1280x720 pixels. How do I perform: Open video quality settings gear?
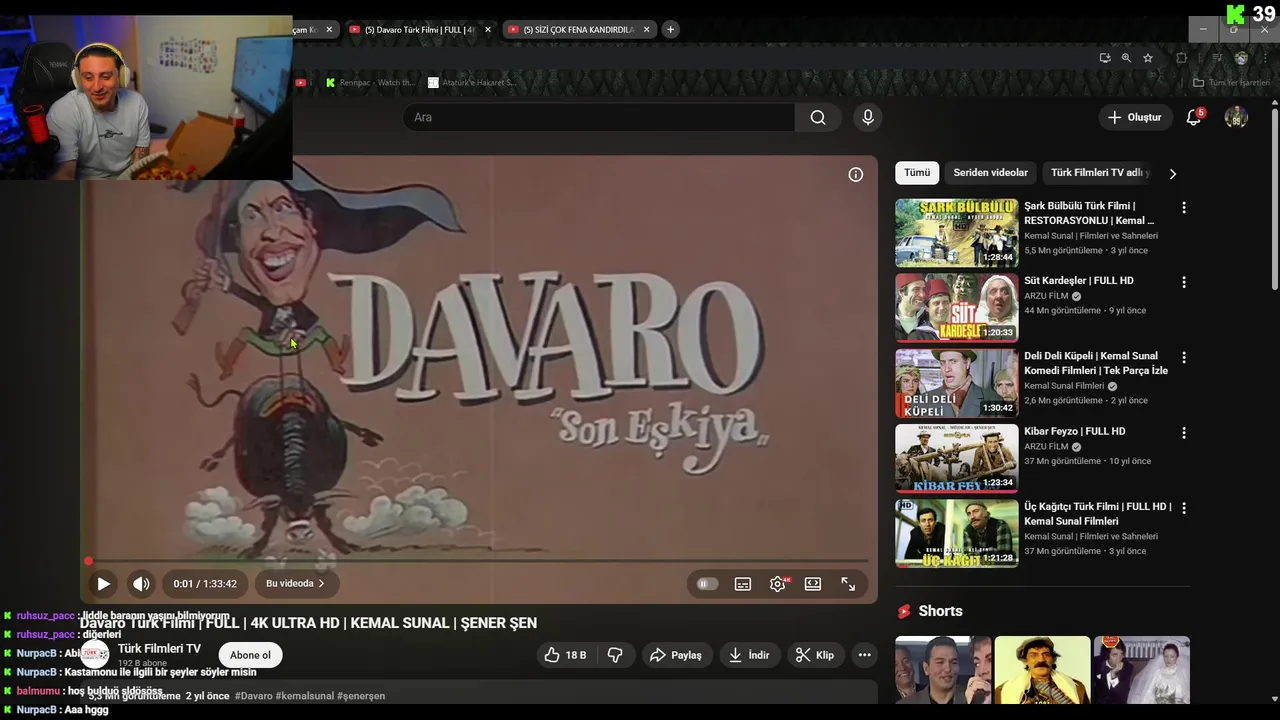point(778,584)
